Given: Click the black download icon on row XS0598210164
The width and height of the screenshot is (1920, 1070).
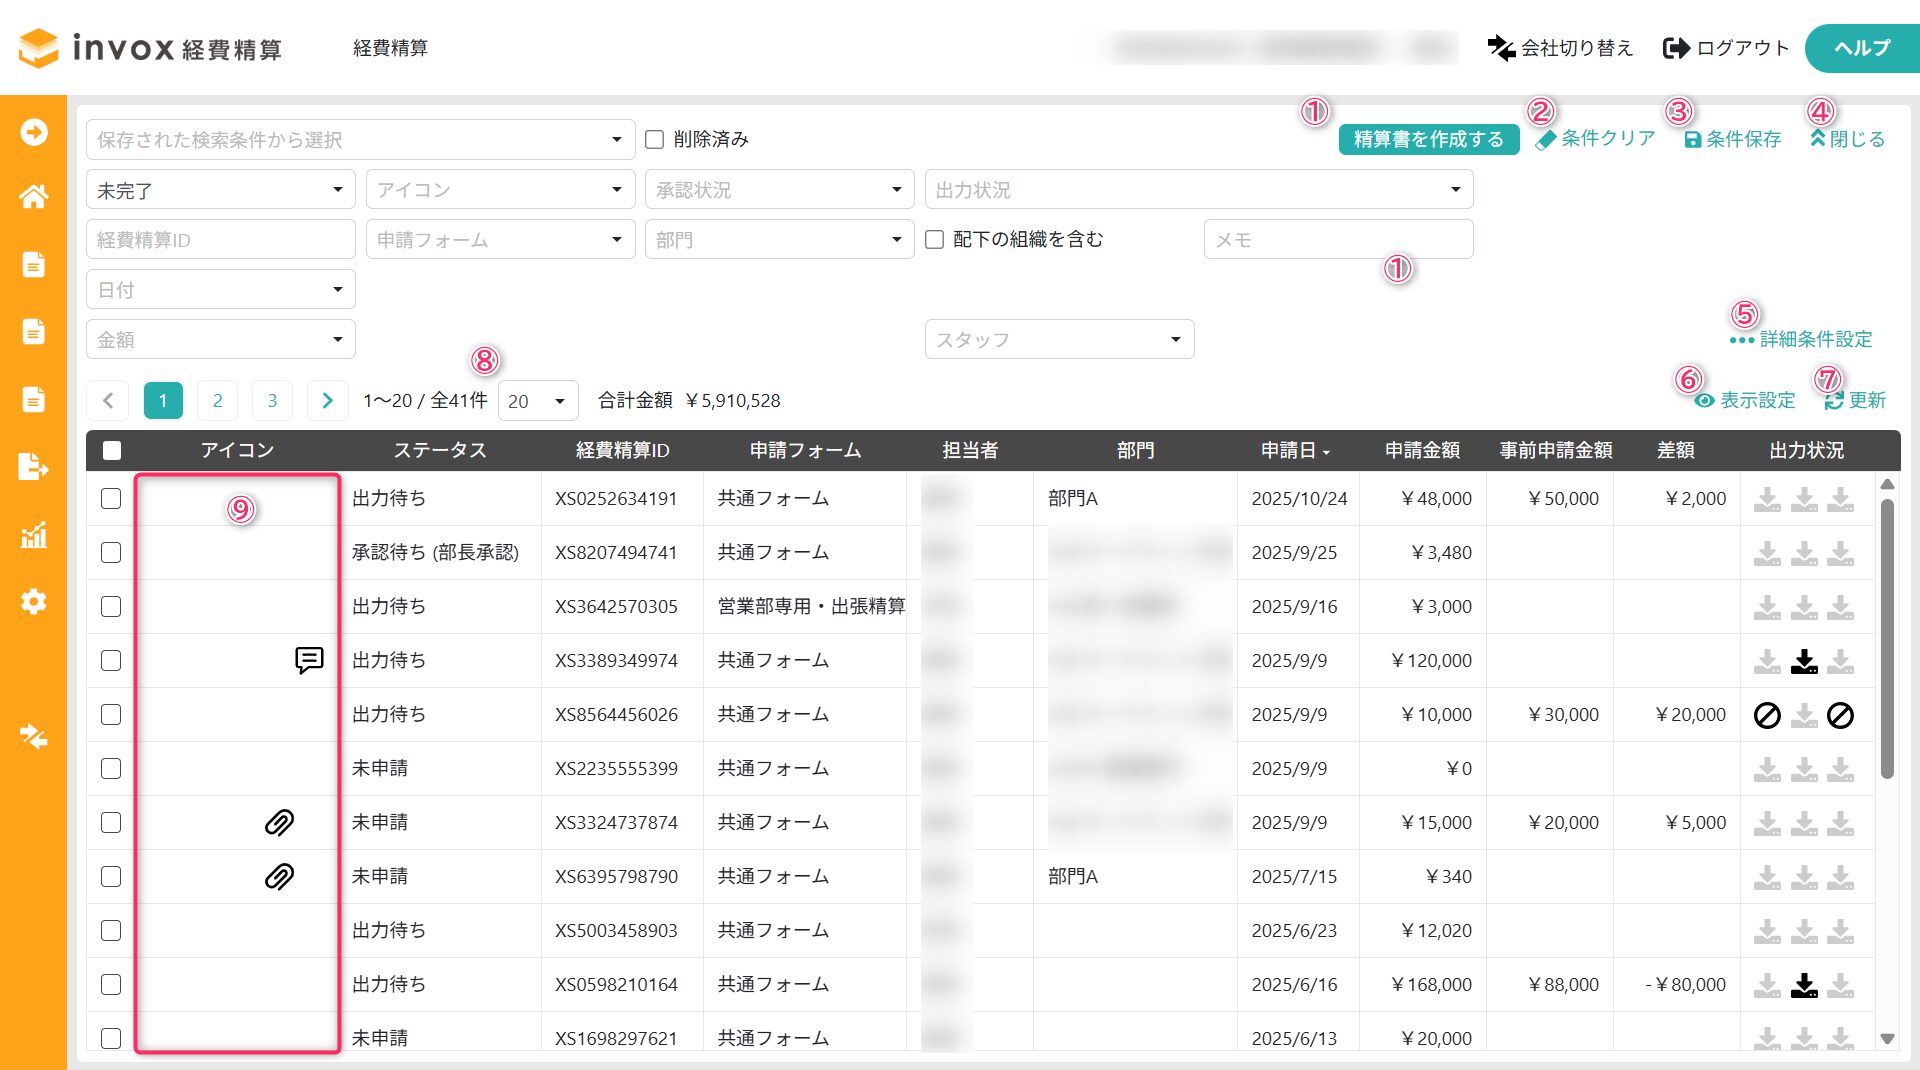Looking at the screenshot, I should (1804, 985).
